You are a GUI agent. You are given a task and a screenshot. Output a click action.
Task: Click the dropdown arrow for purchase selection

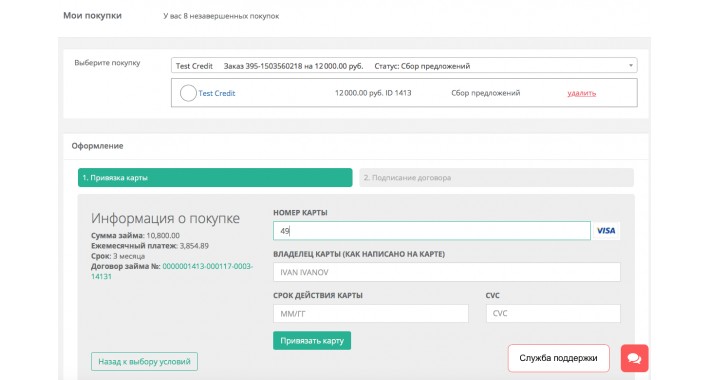point(631,66)
